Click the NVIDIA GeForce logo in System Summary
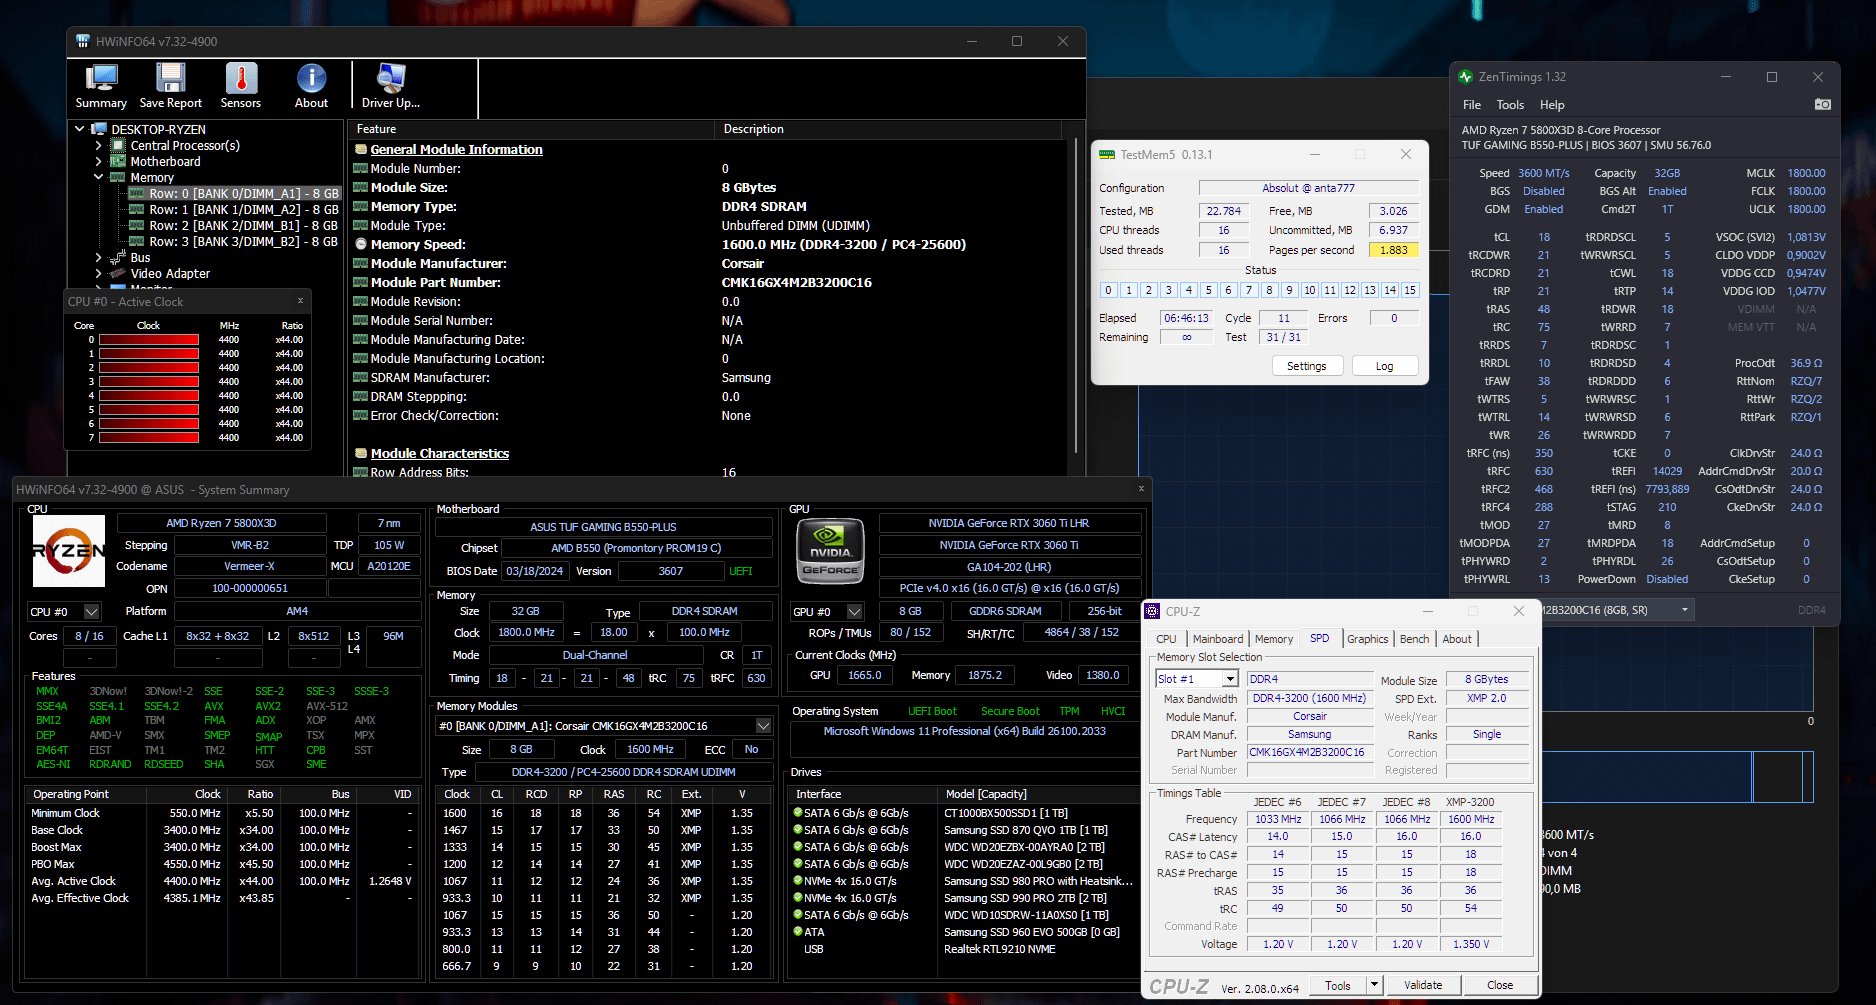Screen dimensions: 1876x1005 click(830, 551)
